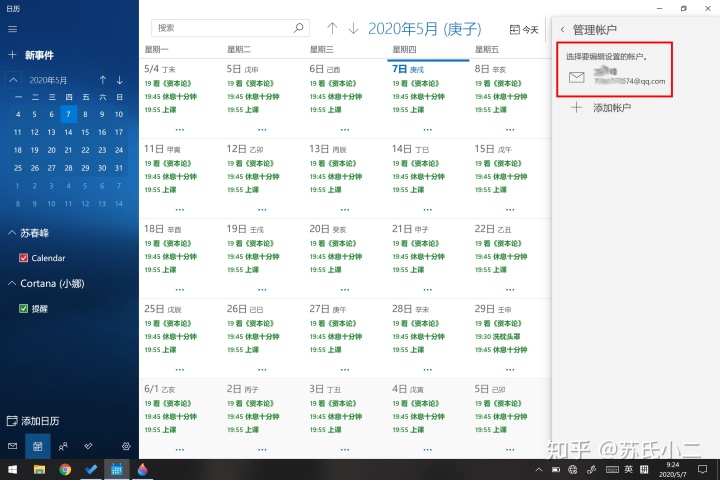The height and width of the screenshot is (480, 720).
Task: Select the 14日 丁巳 date header
Action: tap(410, 149)
